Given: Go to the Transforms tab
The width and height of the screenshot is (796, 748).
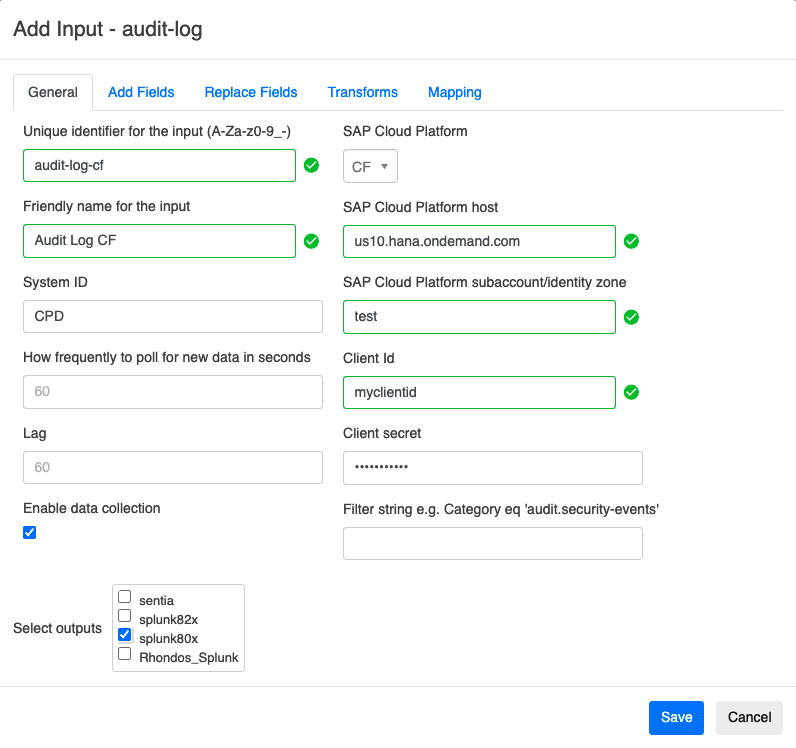Looking at the screenshot, I should (362, 92).
